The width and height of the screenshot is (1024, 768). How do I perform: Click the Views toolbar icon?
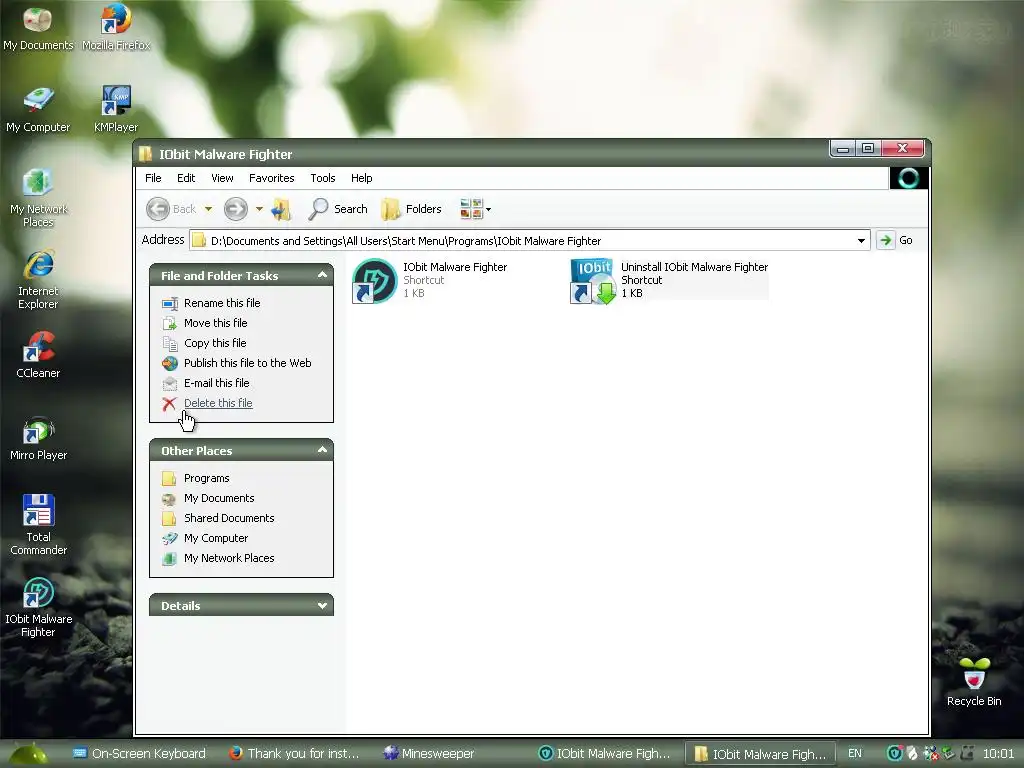[x=471, y=209]
